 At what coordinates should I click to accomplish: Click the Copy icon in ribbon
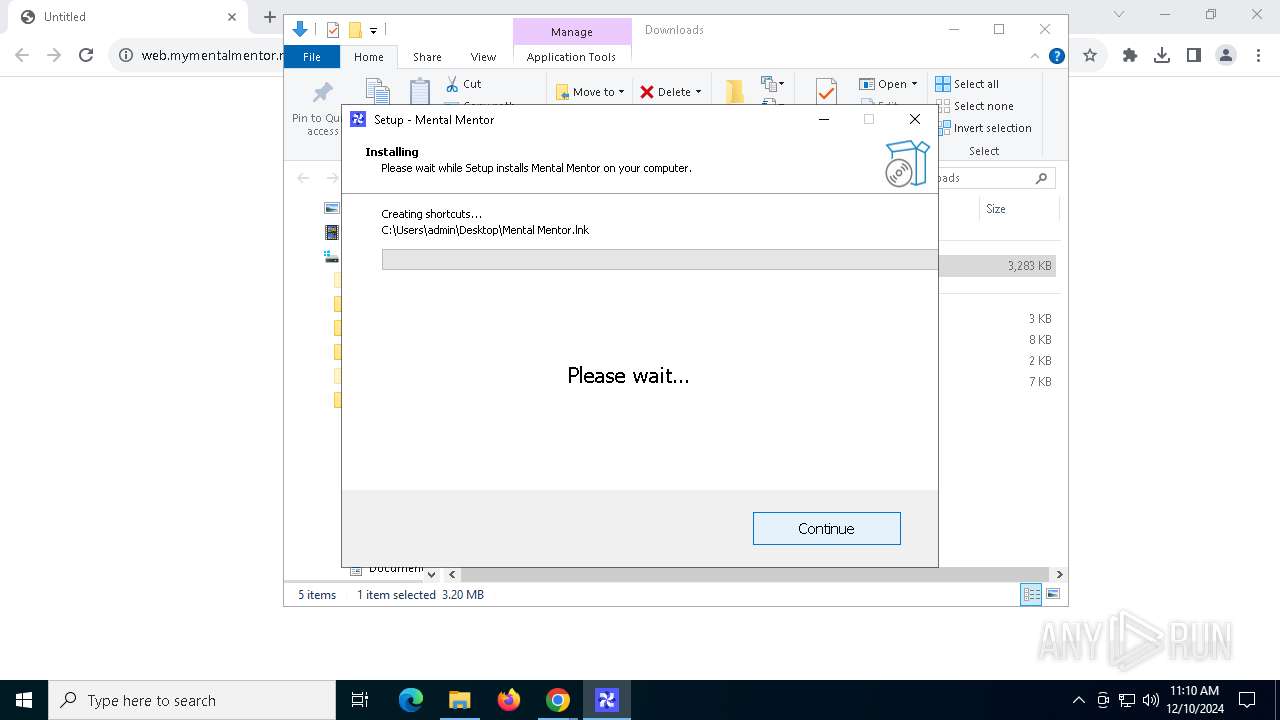point(377,90)
